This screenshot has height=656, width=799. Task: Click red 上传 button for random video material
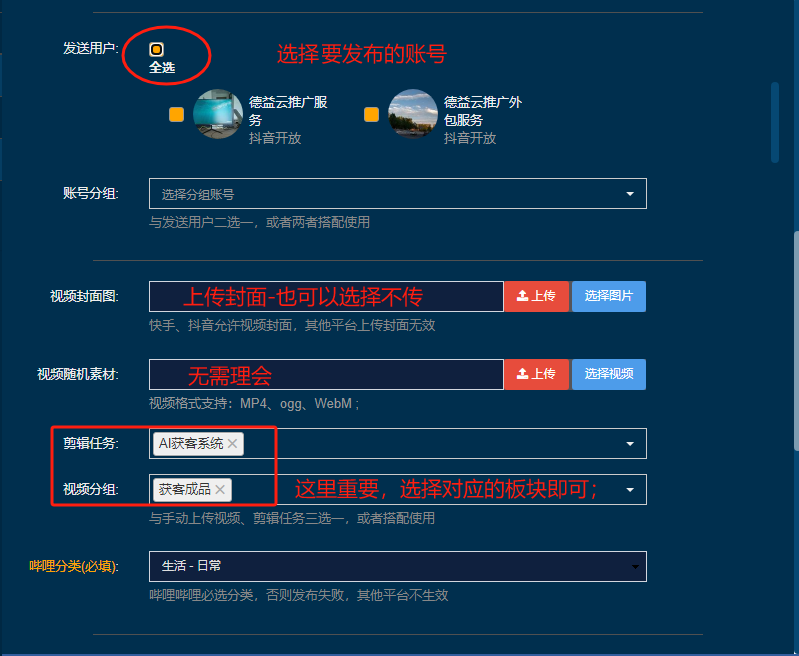click(x=536, y=375)
